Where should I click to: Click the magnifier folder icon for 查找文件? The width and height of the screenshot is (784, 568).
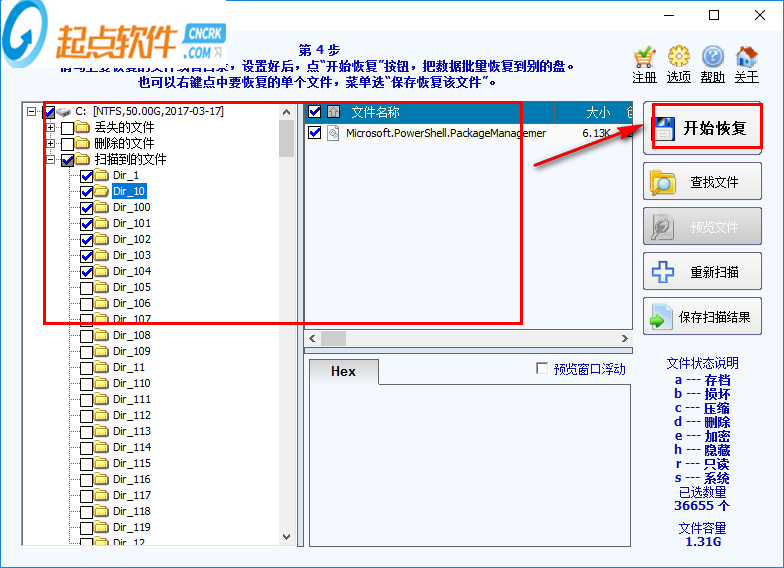click(x=662, y=182)
